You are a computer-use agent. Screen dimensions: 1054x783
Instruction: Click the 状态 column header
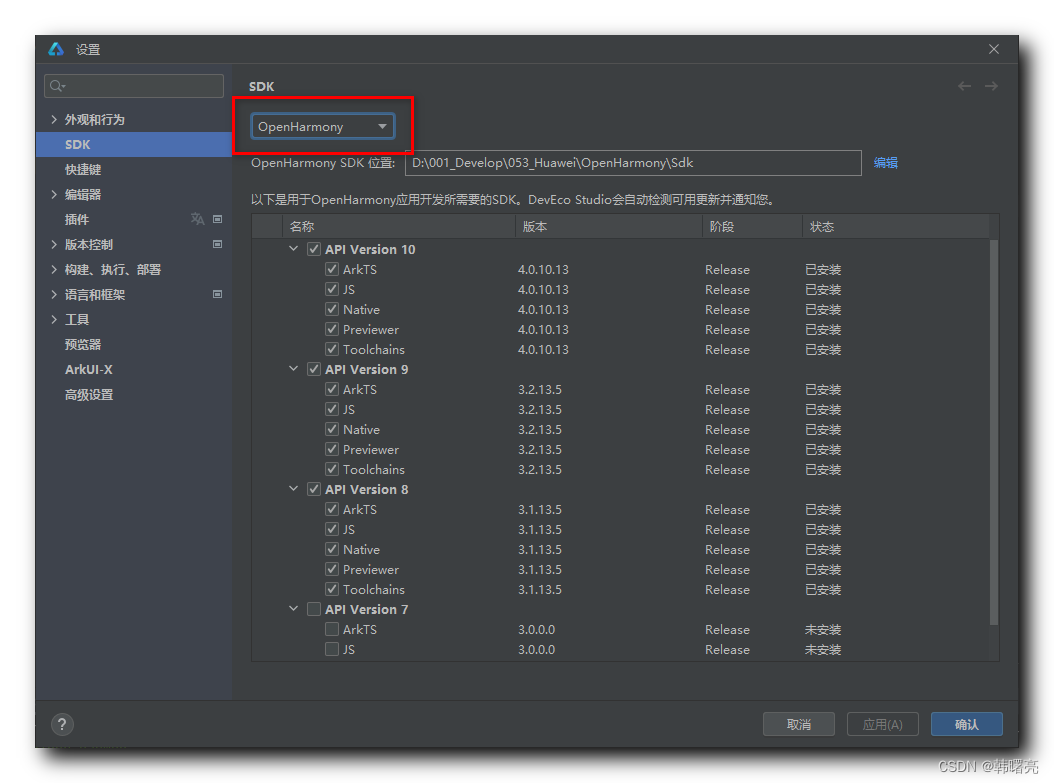(x=896, y=226)
